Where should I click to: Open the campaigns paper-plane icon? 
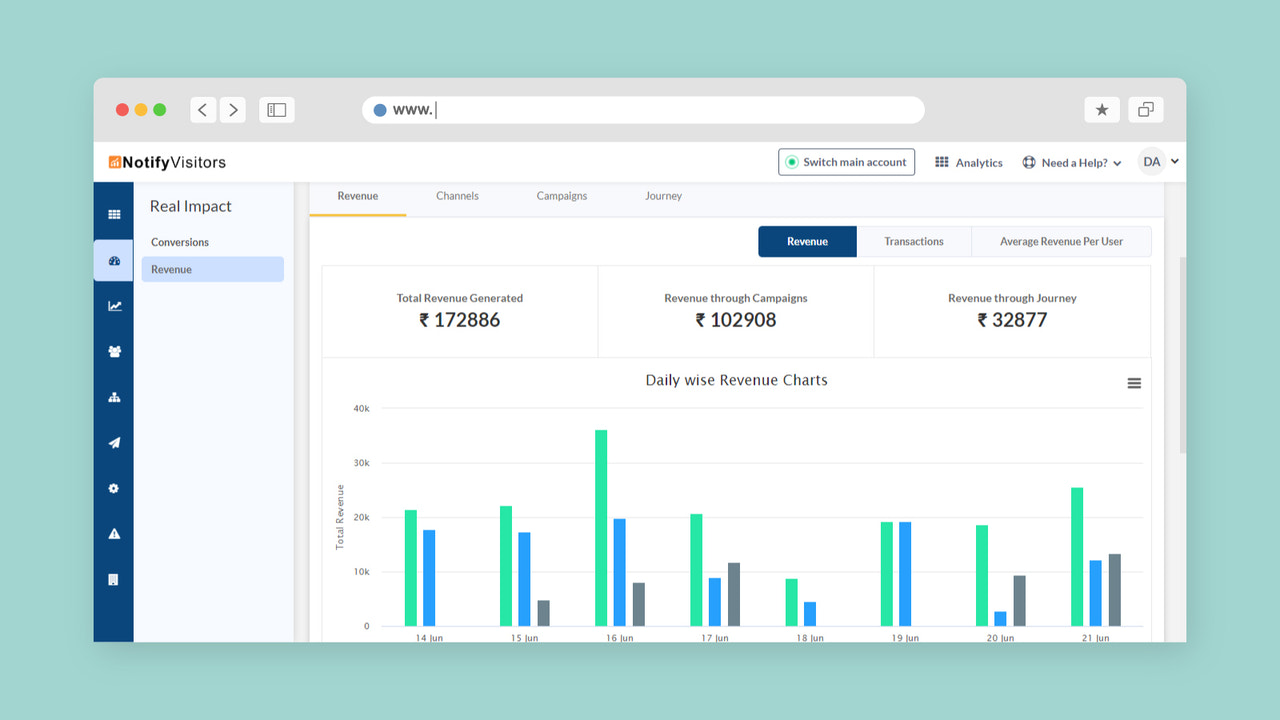pos(113,442)
